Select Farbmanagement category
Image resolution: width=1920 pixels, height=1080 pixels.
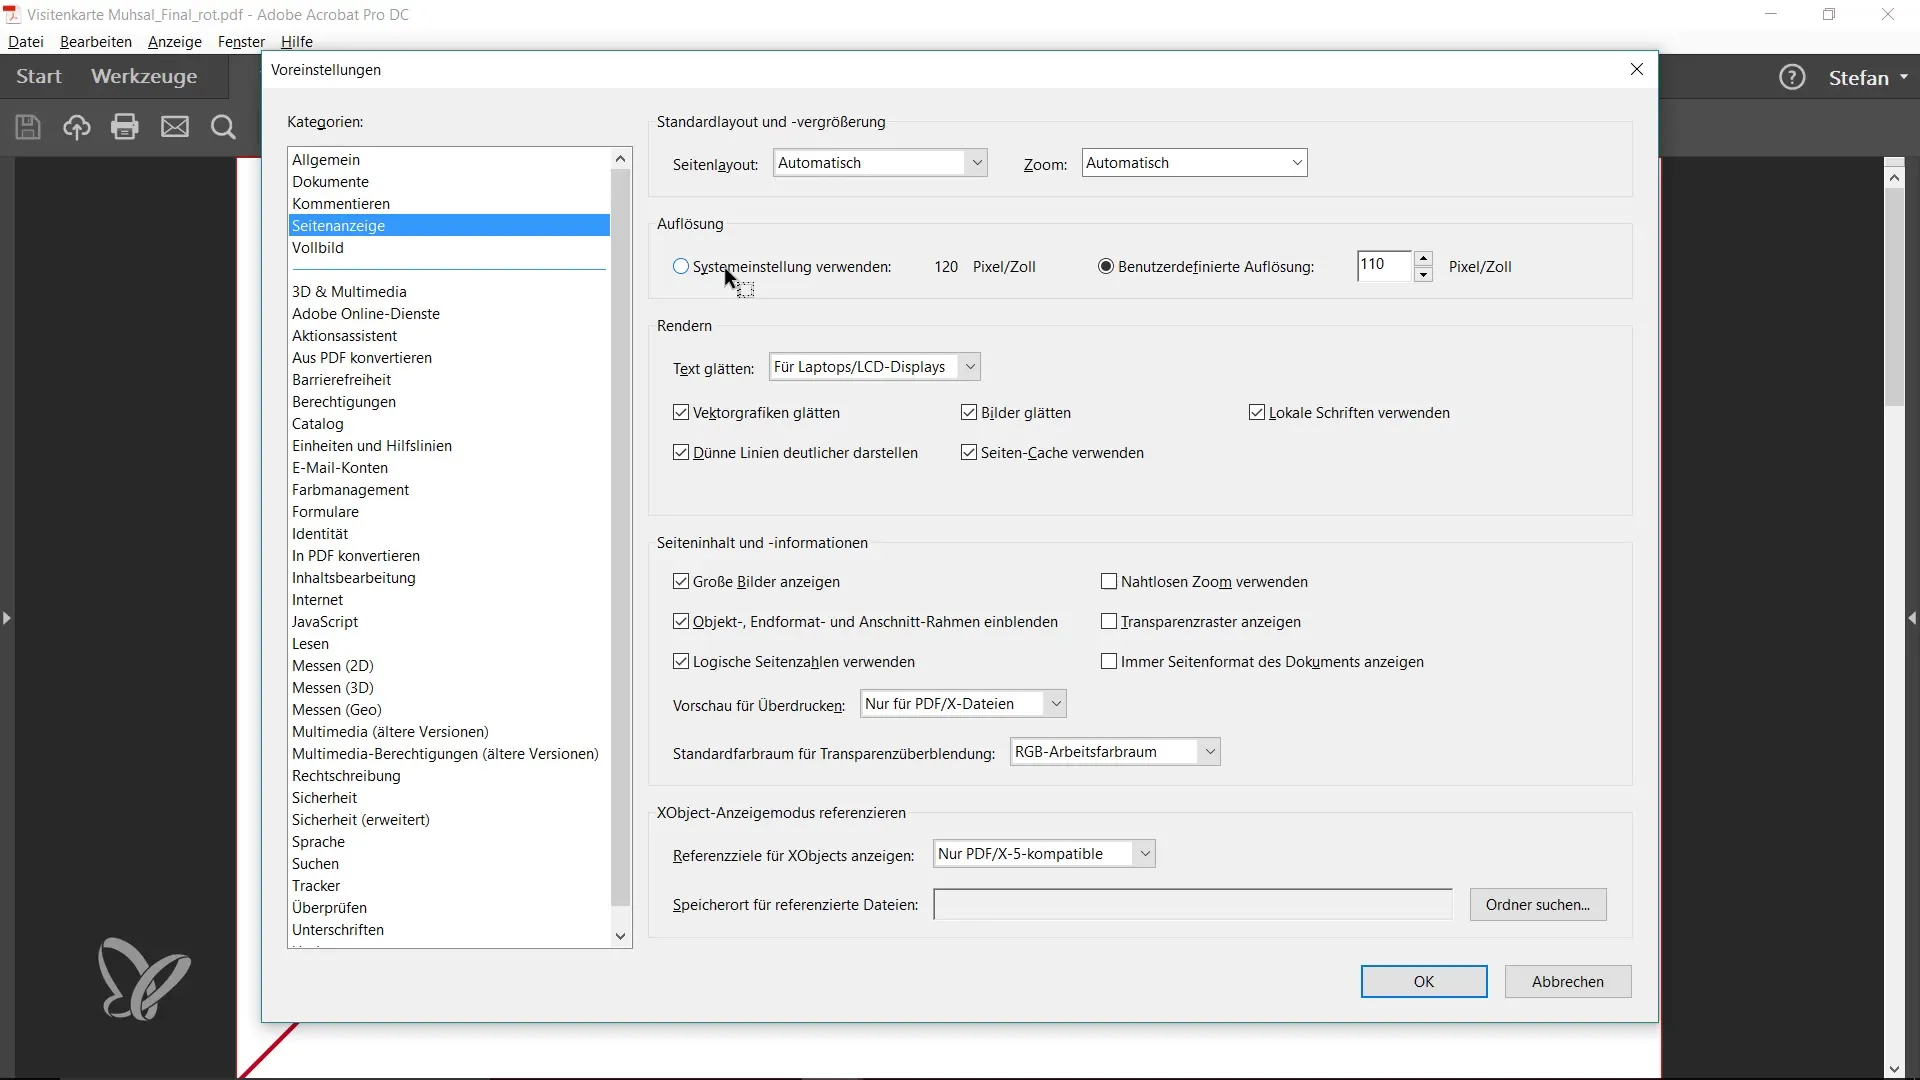click(x=449, y=490)
